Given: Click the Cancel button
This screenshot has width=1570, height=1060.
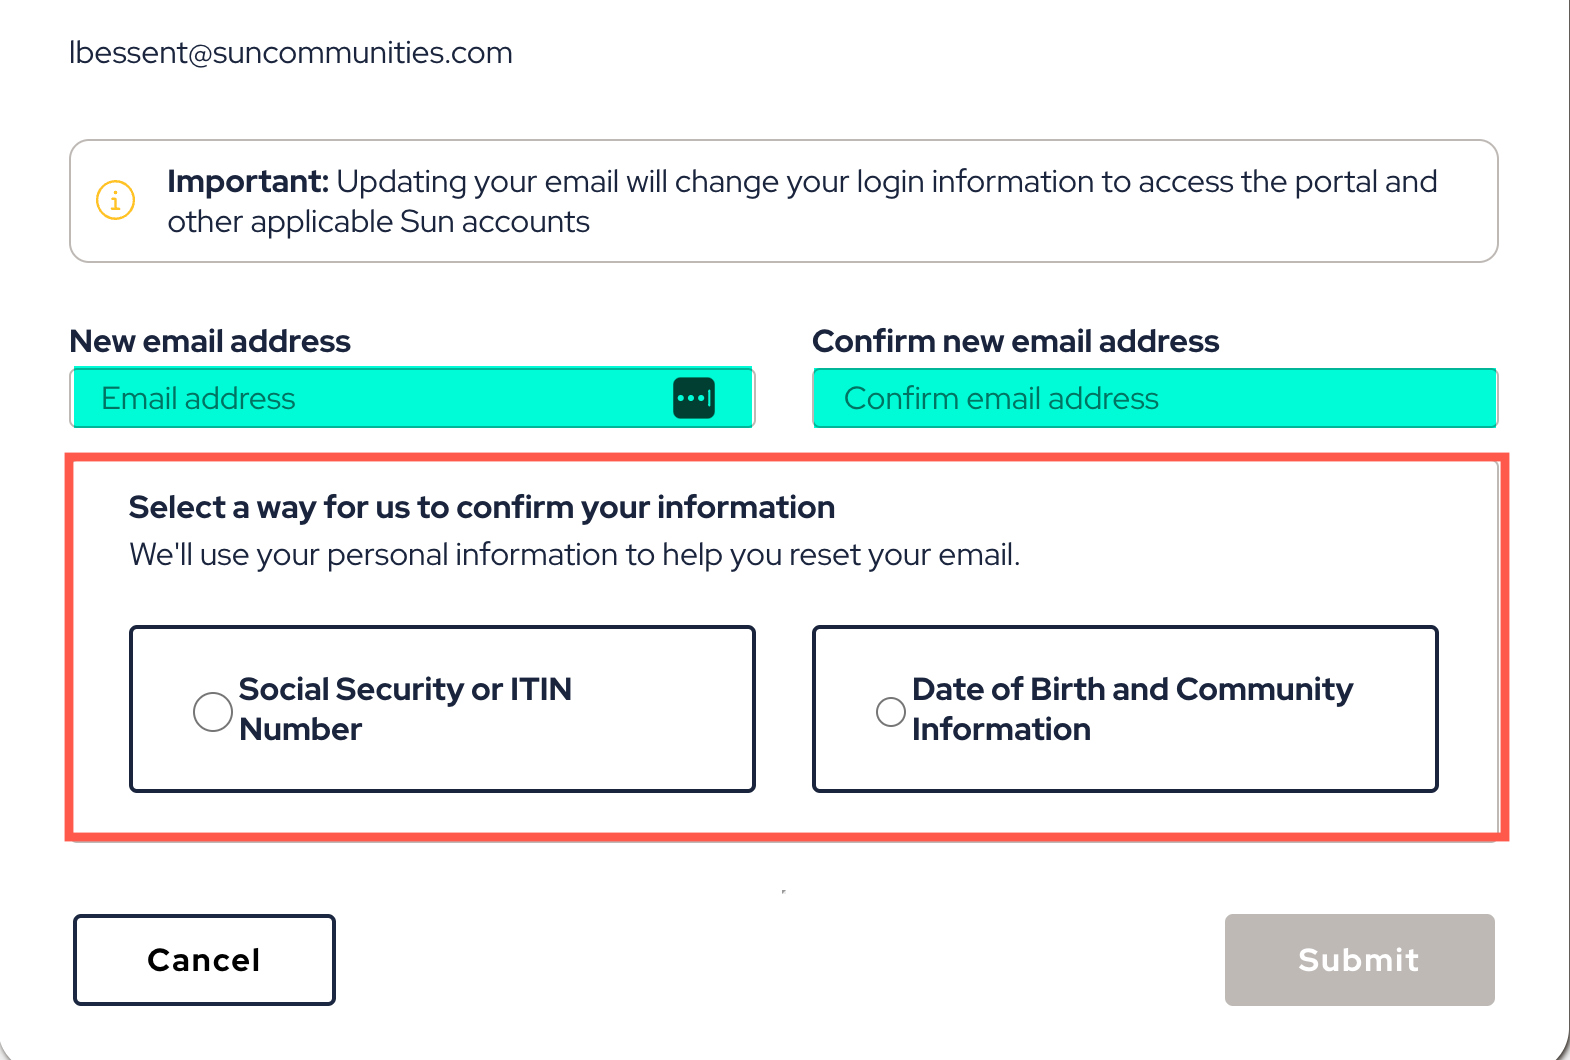Looking at the screenshot, I should coord(204,960).
